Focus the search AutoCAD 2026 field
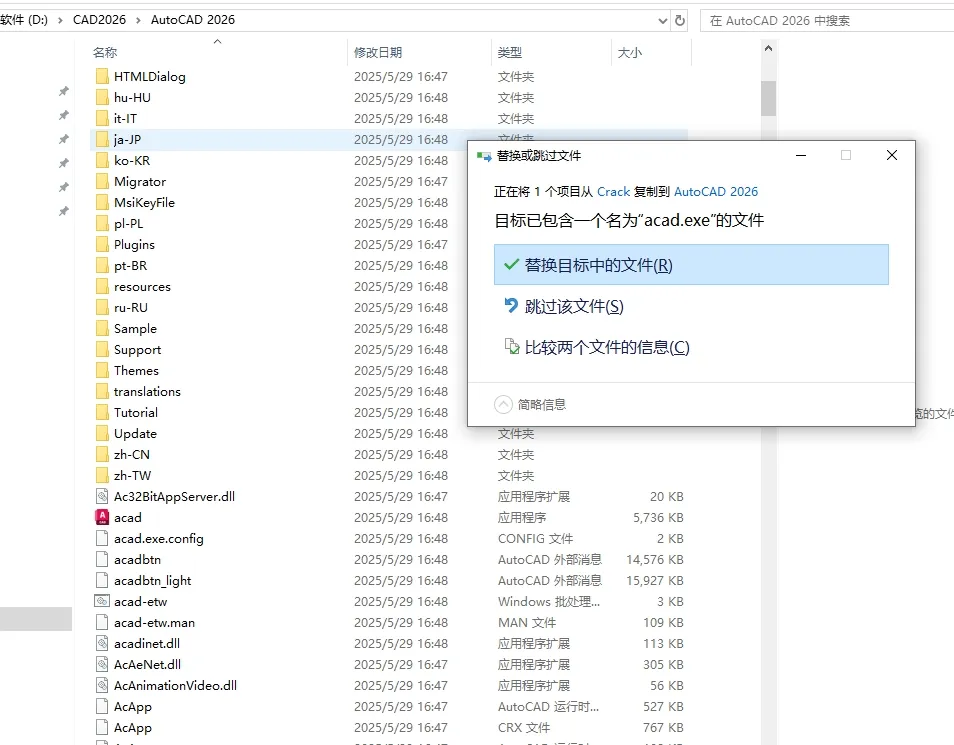 pyautogui.click(x=827, y=21)
